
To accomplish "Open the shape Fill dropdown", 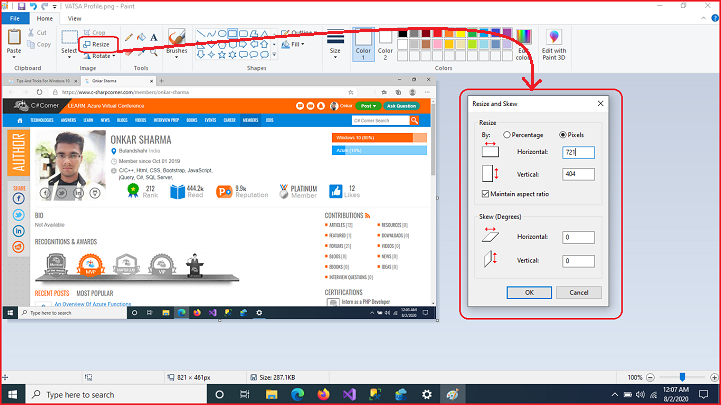I will click(x=293, y=45).
